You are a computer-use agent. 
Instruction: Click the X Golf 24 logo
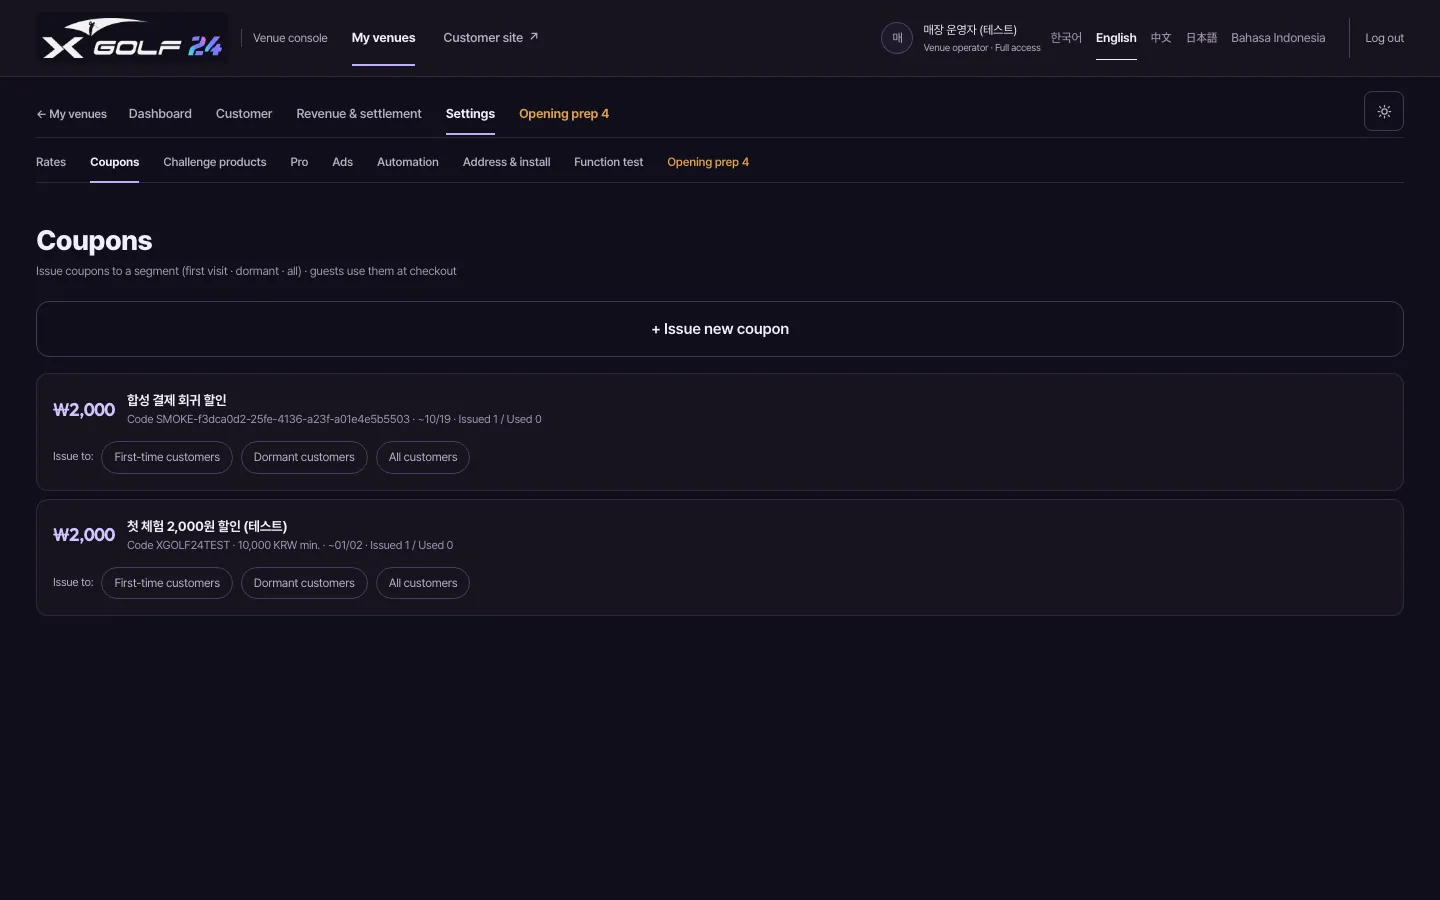[x=132, y=38]
